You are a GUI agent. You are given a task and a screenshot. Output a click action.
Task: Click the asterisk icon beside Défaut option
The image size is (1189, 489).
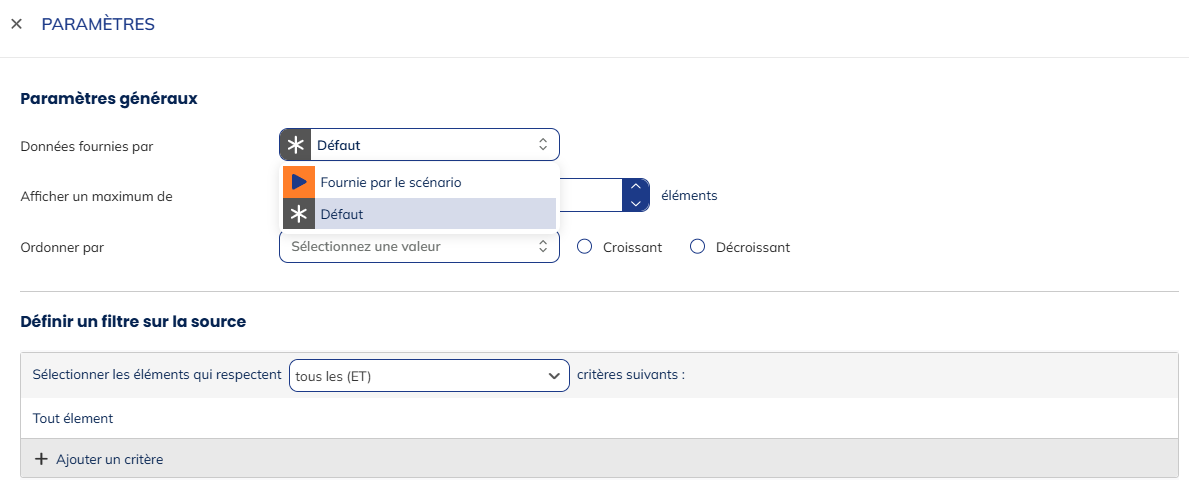[299, 214]
